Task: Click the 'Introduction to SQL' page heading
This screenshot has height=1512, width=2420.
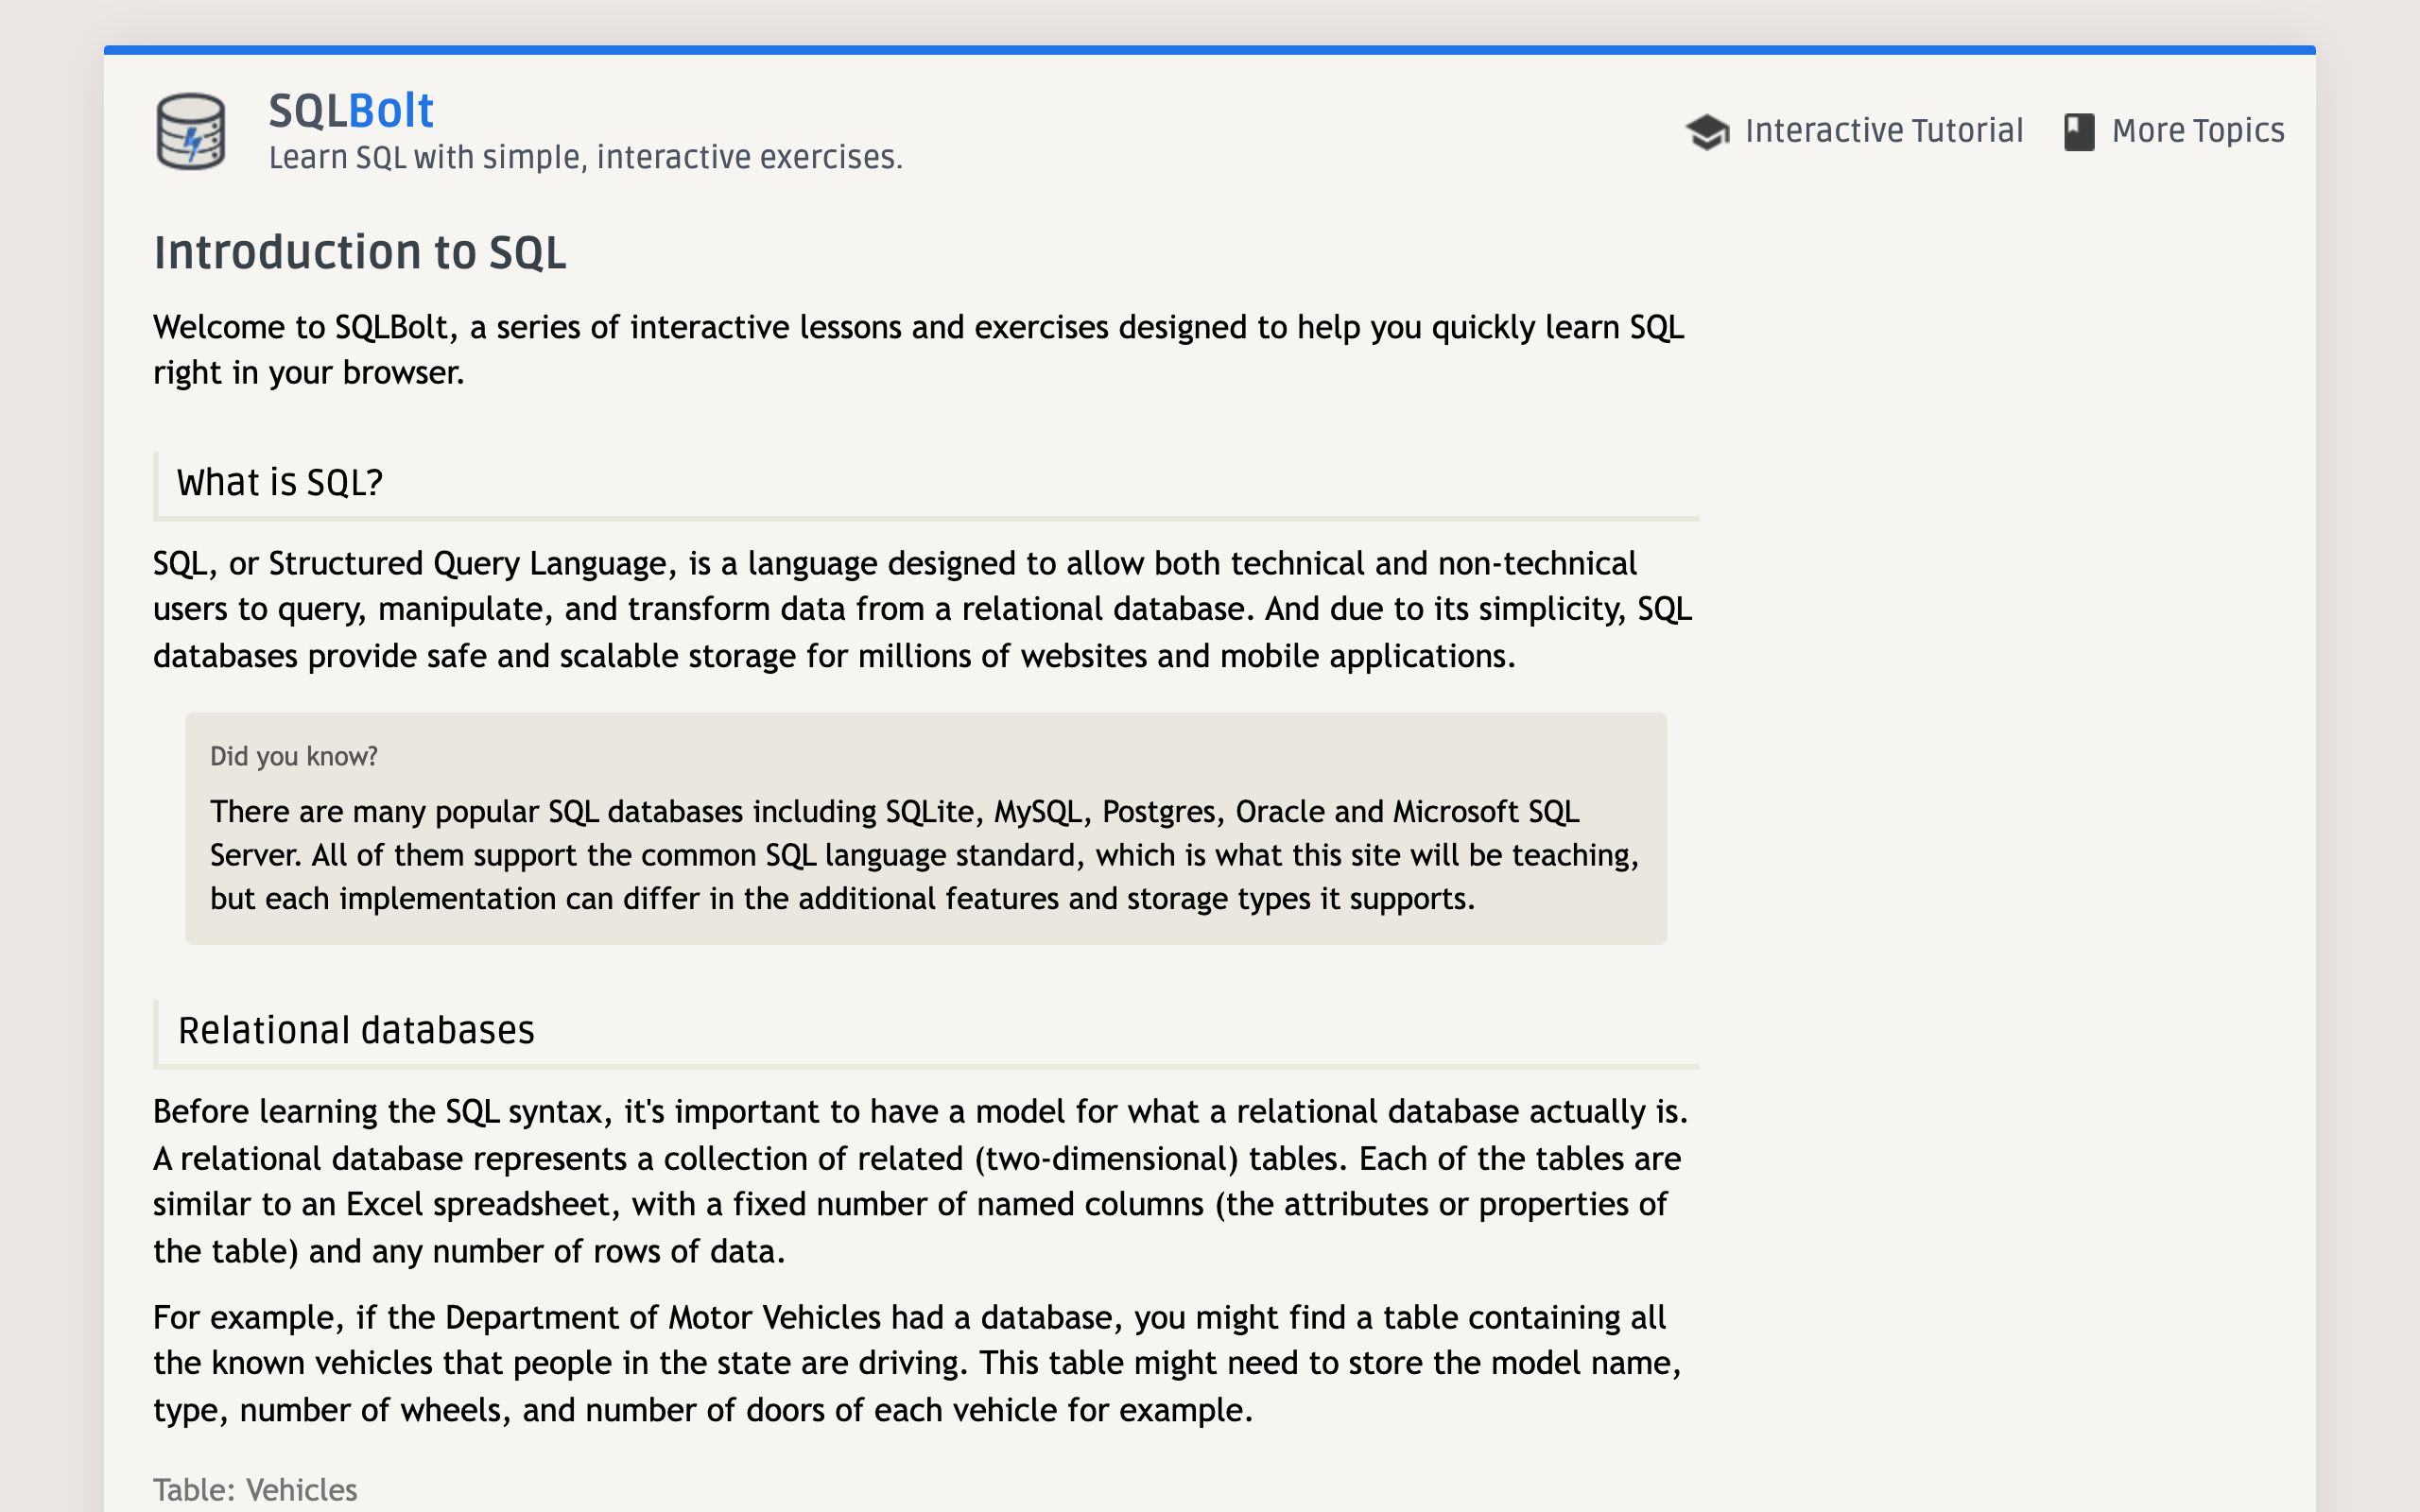Action: 360,252
